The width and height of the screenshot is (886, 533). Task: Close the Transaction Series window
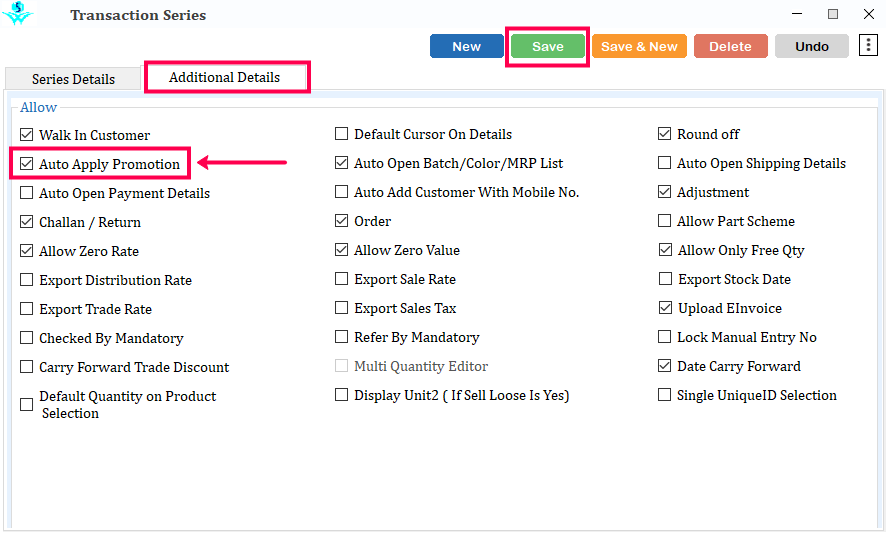[869, 14]
